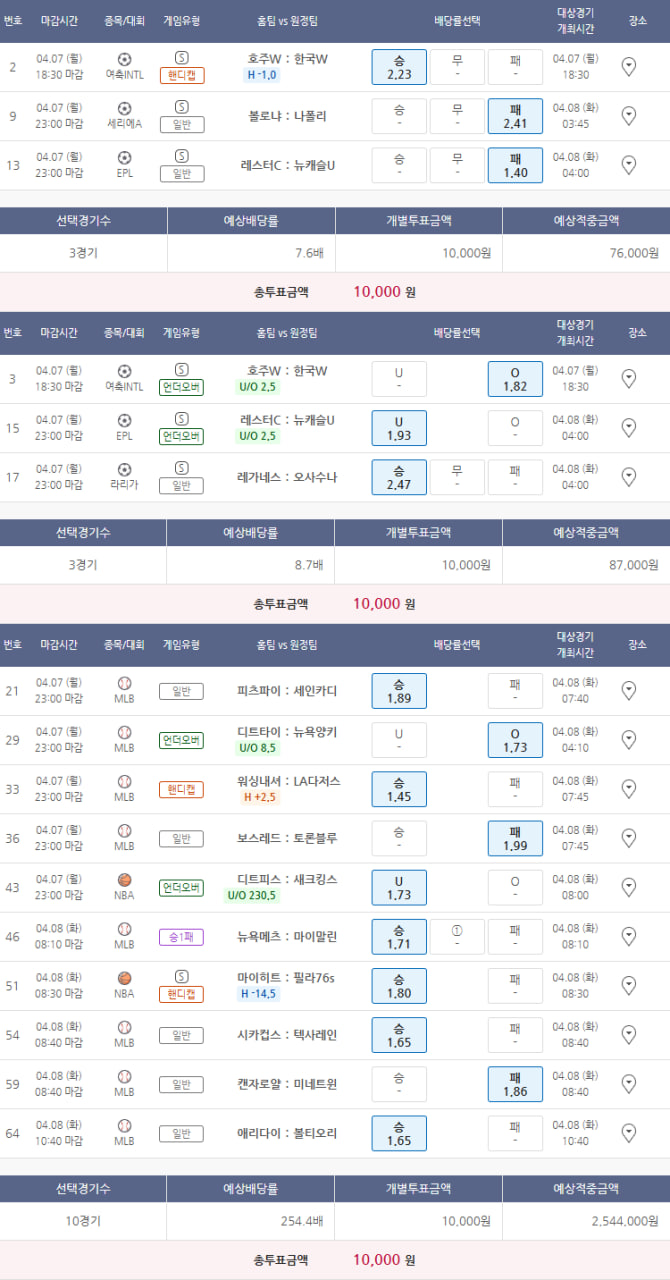The width and height of the screenshot is (670, 1280).
Task: Open location pin for match 51 마이히트
Action: [629, 985]
